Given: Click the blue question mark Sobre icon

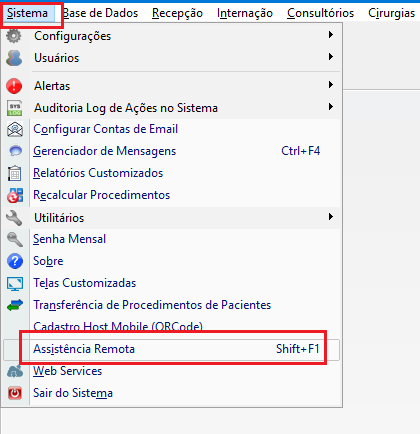Looking at the screenshot, I should [15, 261].
